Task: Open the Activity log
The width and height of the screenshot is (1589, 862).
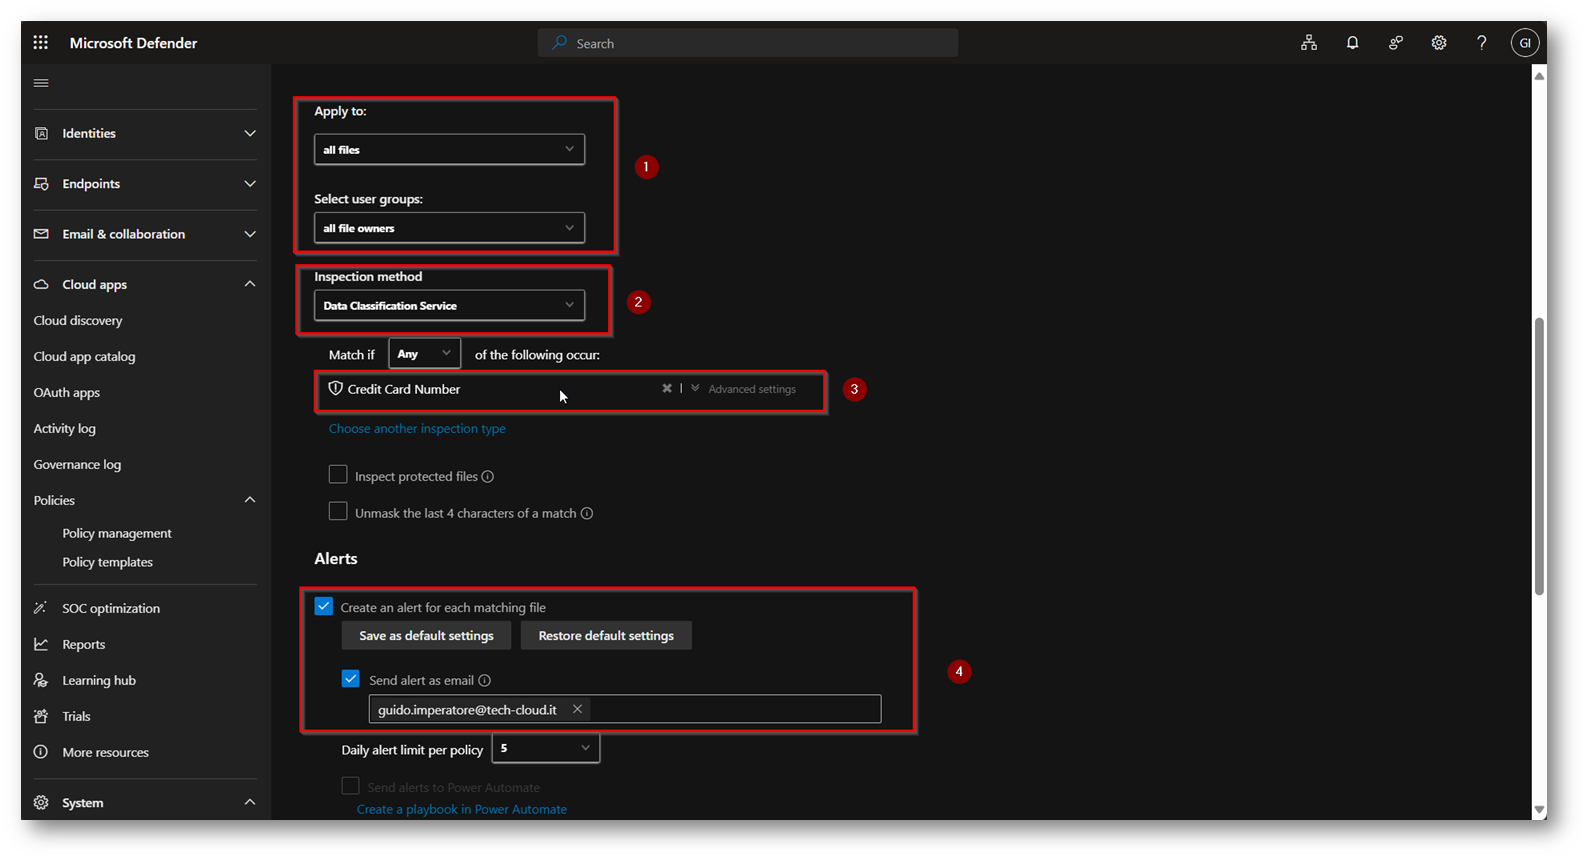Action: [65, 429]
